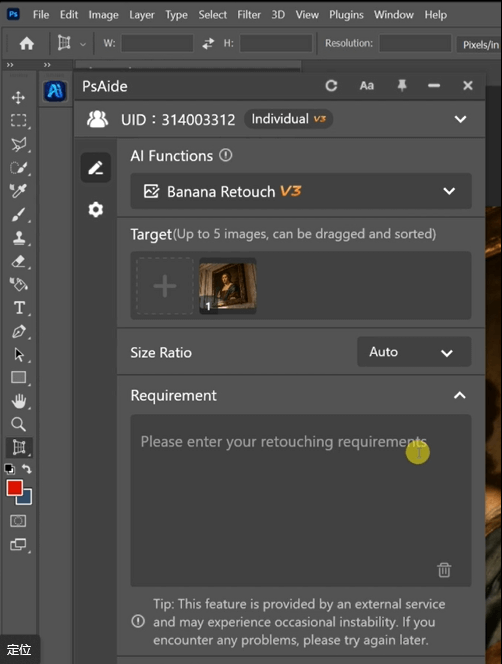Open the File menu
This screenshot has height=664, width=502.
(x=41, y=15)
